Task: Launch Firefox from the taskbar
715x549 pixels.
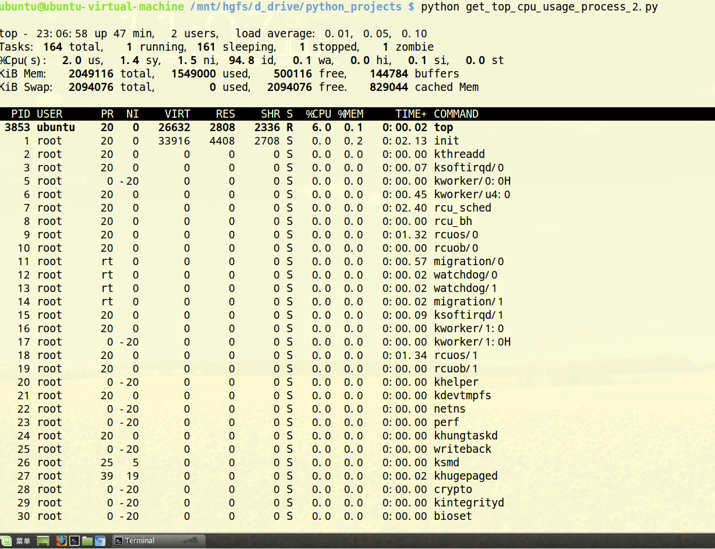Action: (61, 541)
